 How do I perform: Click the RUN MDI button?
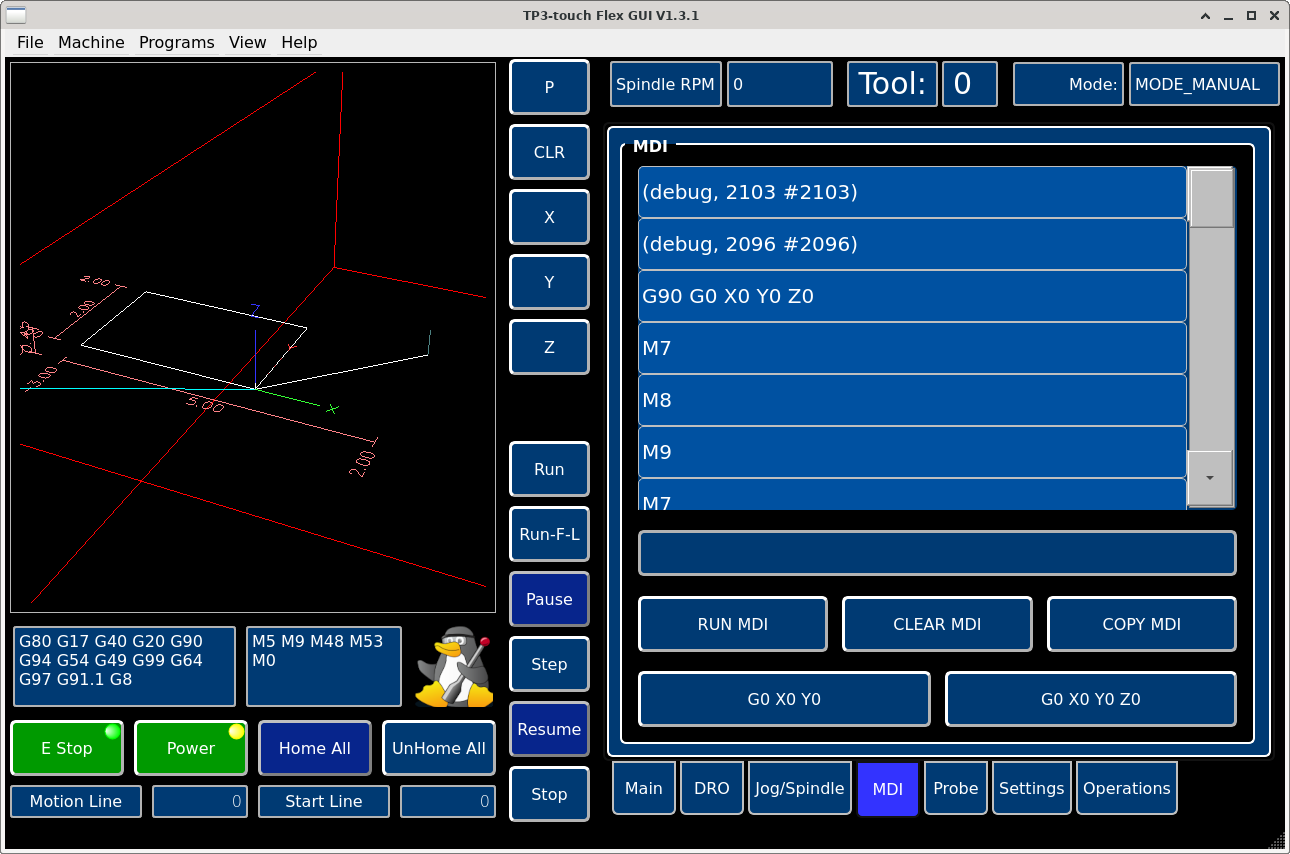(732, 624)
